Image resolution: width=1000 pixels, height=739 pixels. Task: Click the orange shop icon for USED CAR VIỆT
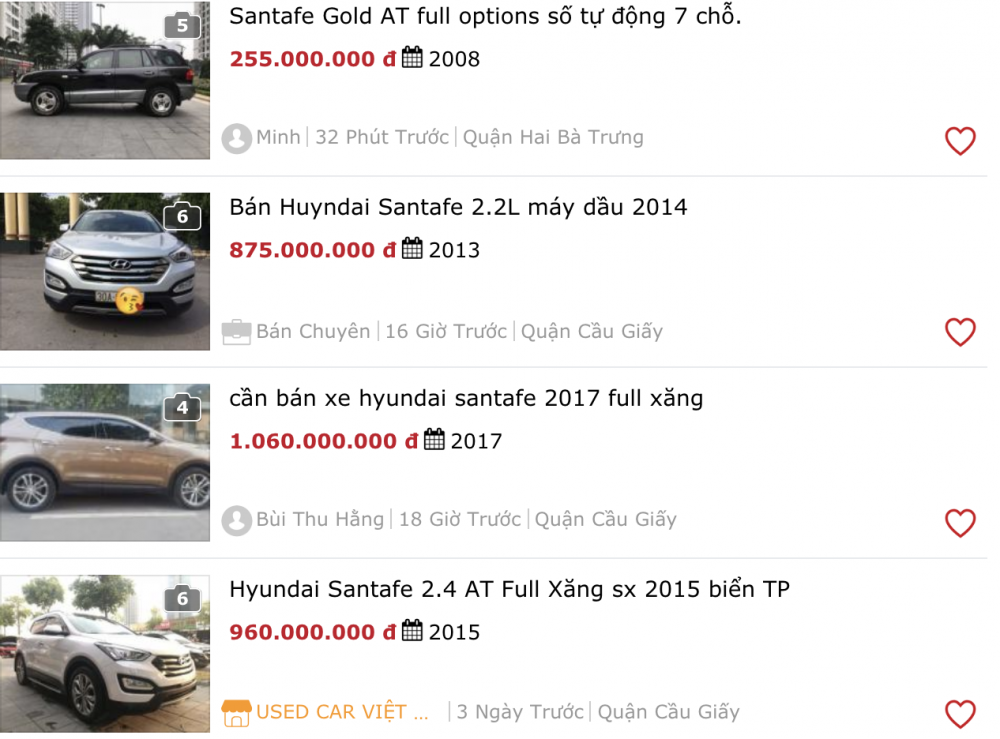point(236,712)
